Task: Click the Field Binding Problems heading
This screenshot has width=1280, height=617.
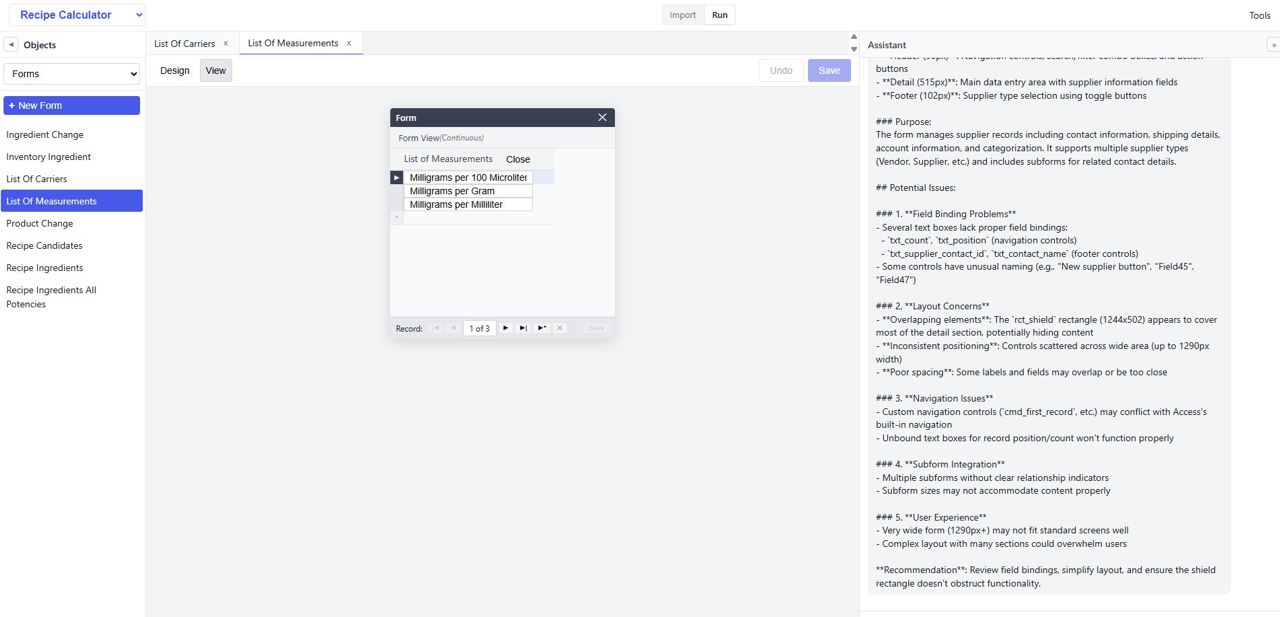Action: [x=946, y=214]
